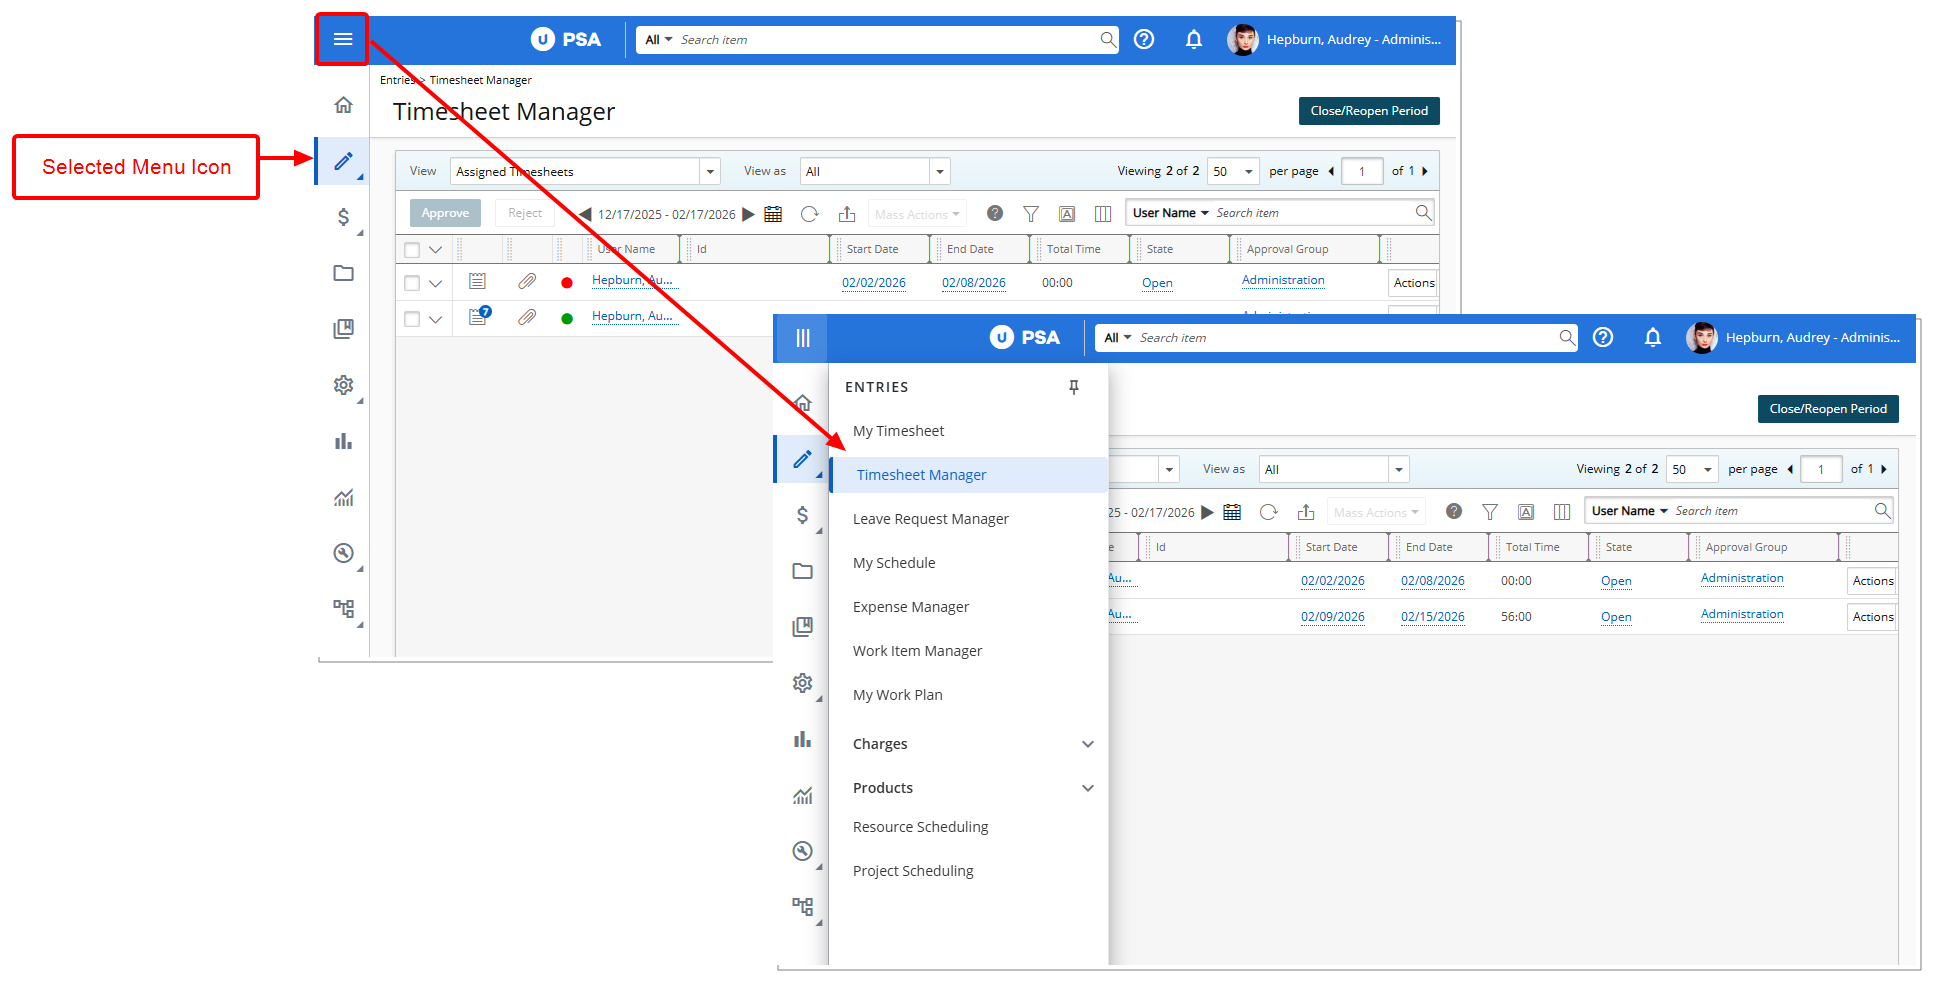Click the paperclip attachment icon on first row
Viewport: 1933px width, 982px height.
[527, 281]
